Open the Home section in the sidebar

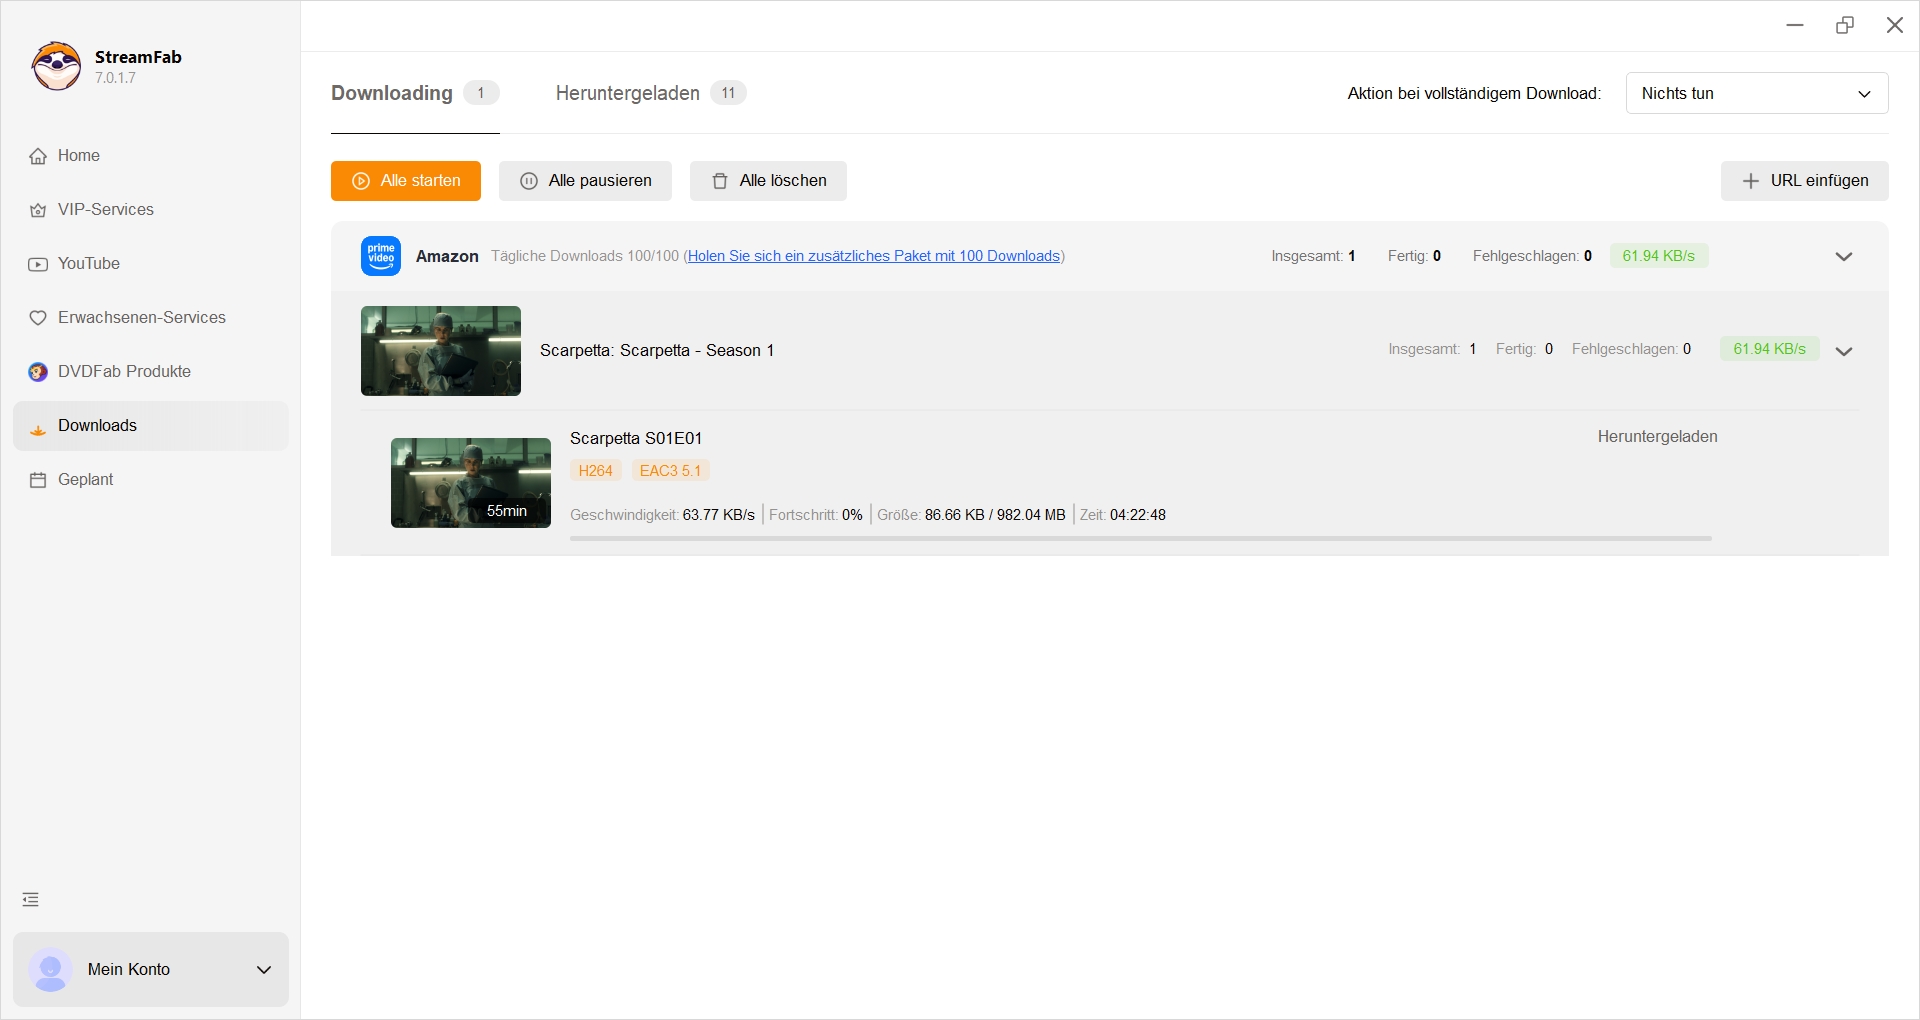77,155
